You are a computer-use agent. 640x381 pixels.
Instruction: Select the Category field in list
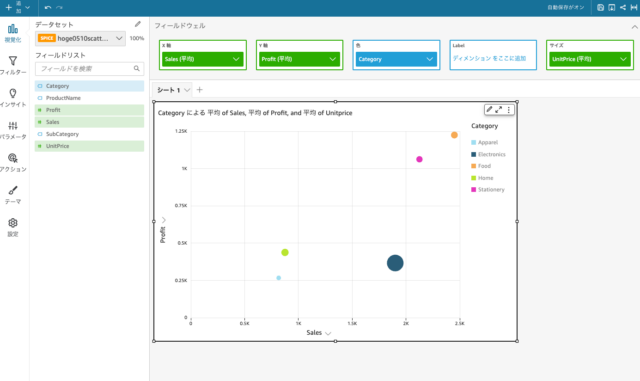click(89, 86)
